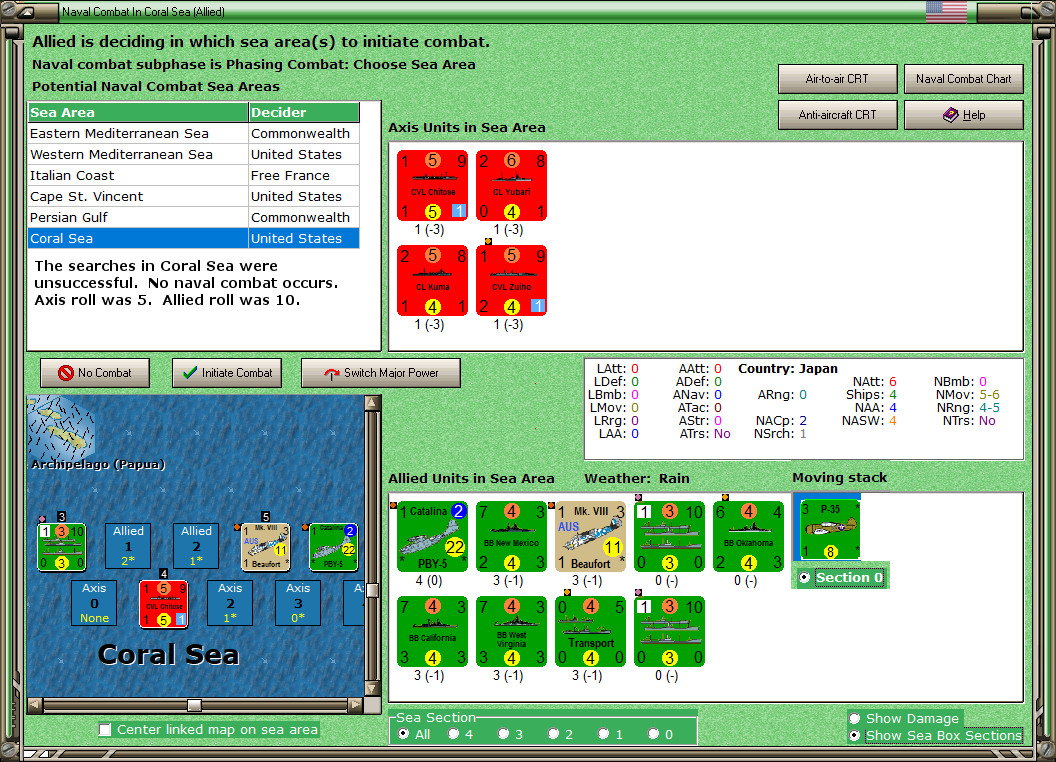Image resolution: width=1056 pixels, height=762 pixels.
Task: Select sea section 2 radio button
Action: 553,734
